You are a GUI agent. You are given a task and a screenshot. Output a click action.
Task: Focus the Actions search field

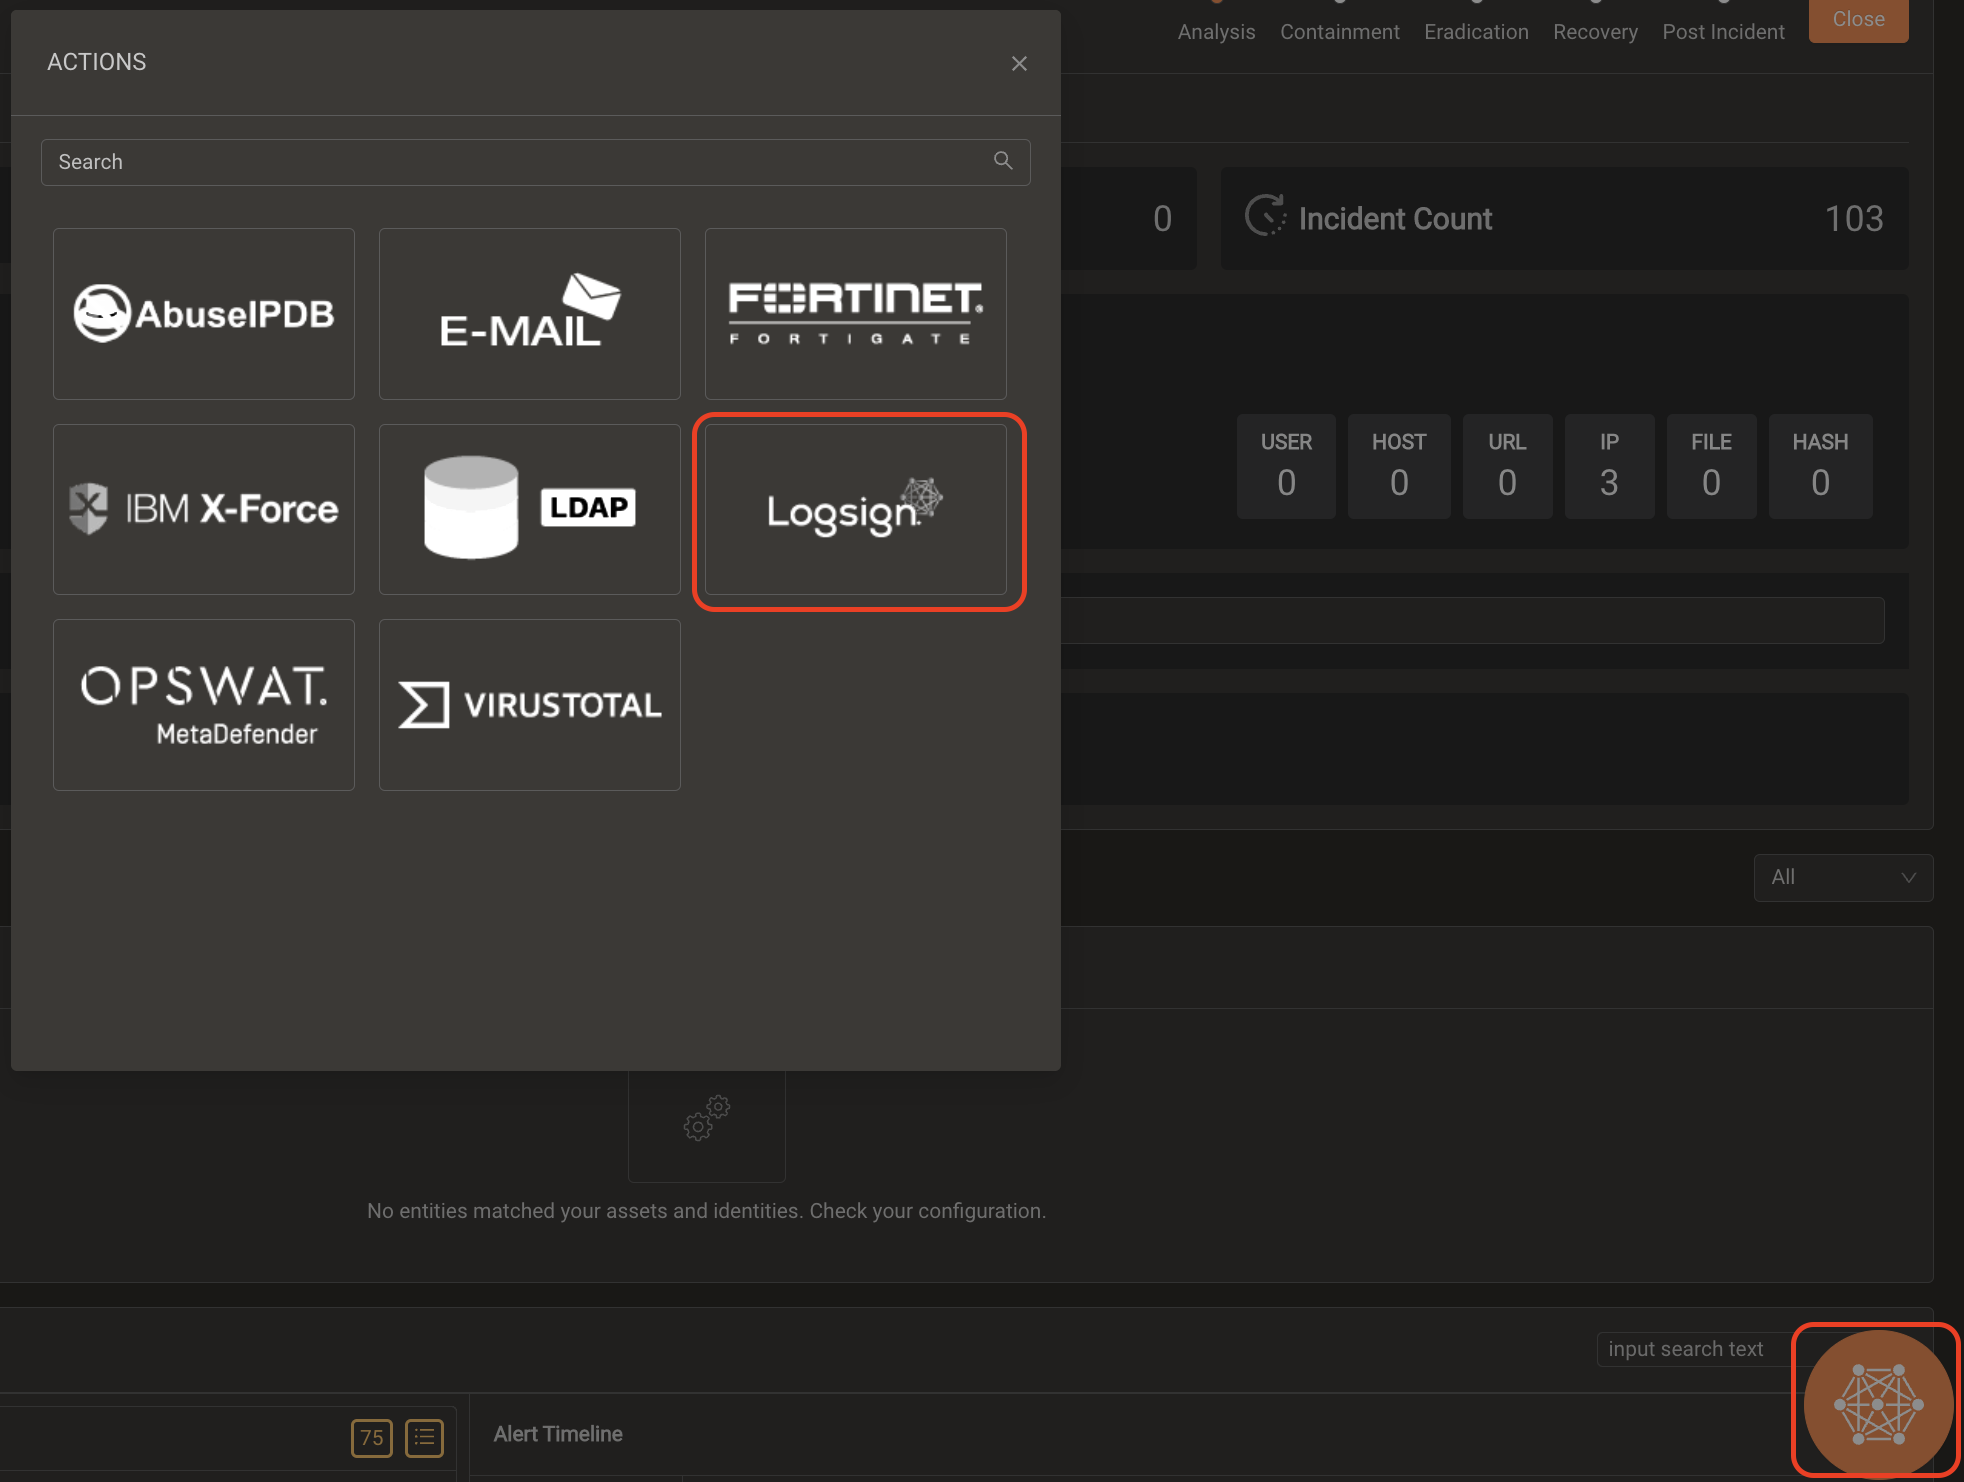point(536,162)
